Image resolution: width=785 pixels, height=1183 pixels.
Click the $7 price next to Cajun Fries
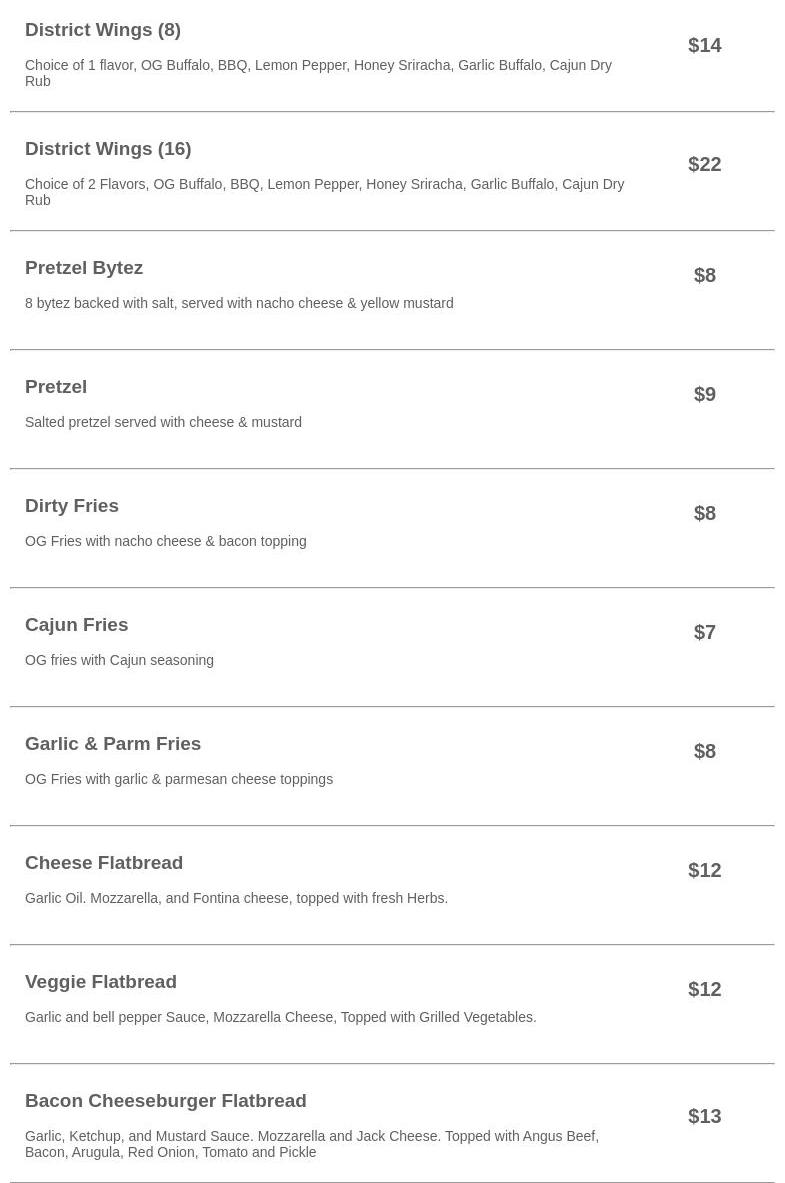(704, 632)
